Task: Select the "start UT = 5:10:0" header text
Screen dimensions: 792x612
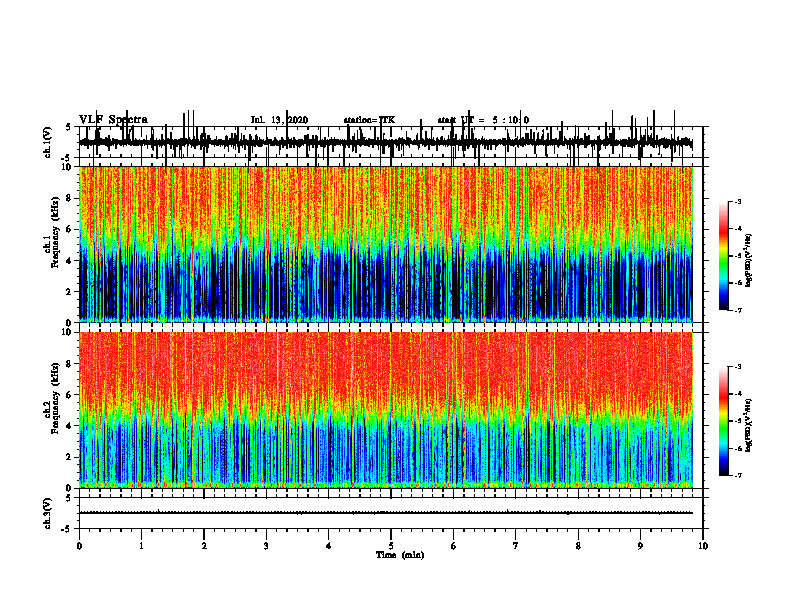Action: tap(483, 120)
